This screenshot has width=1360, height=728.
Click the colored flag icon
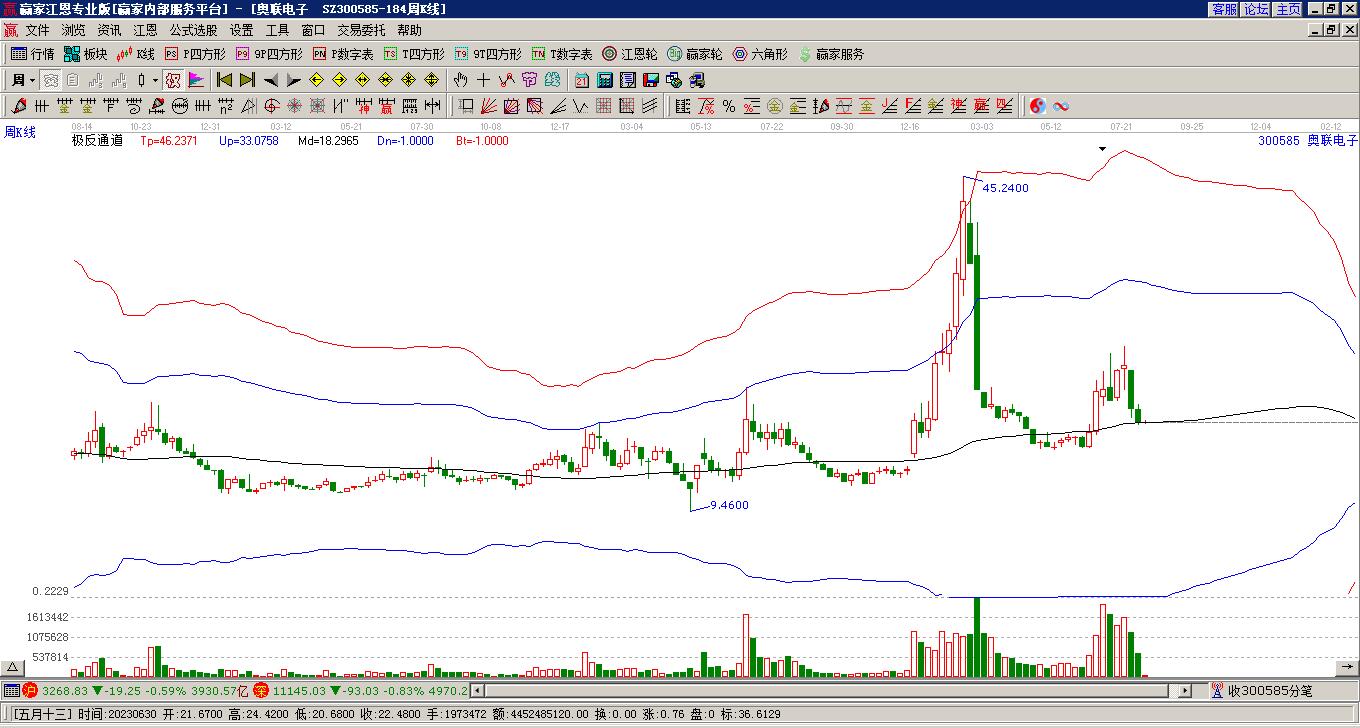(x=196, y=80)
